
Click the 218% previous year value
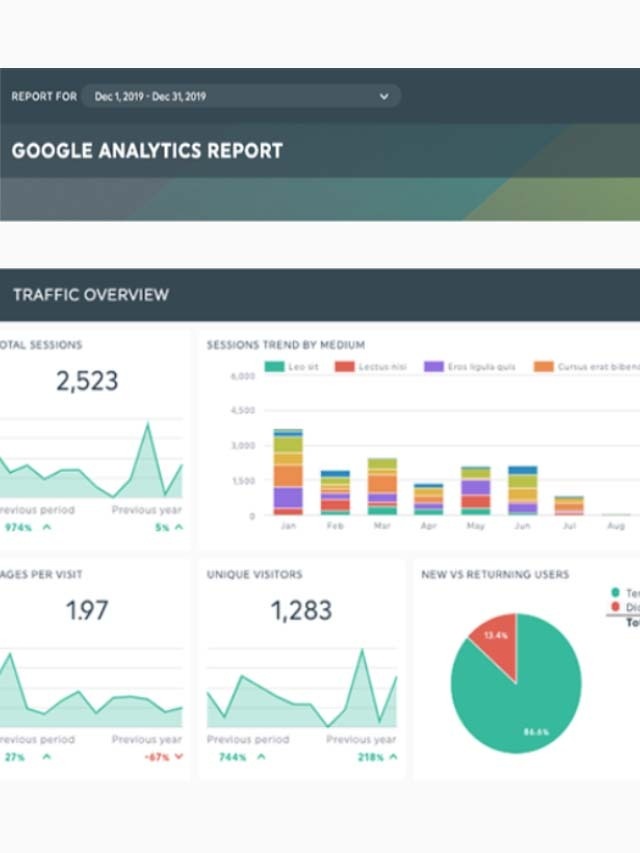[371, 757]
